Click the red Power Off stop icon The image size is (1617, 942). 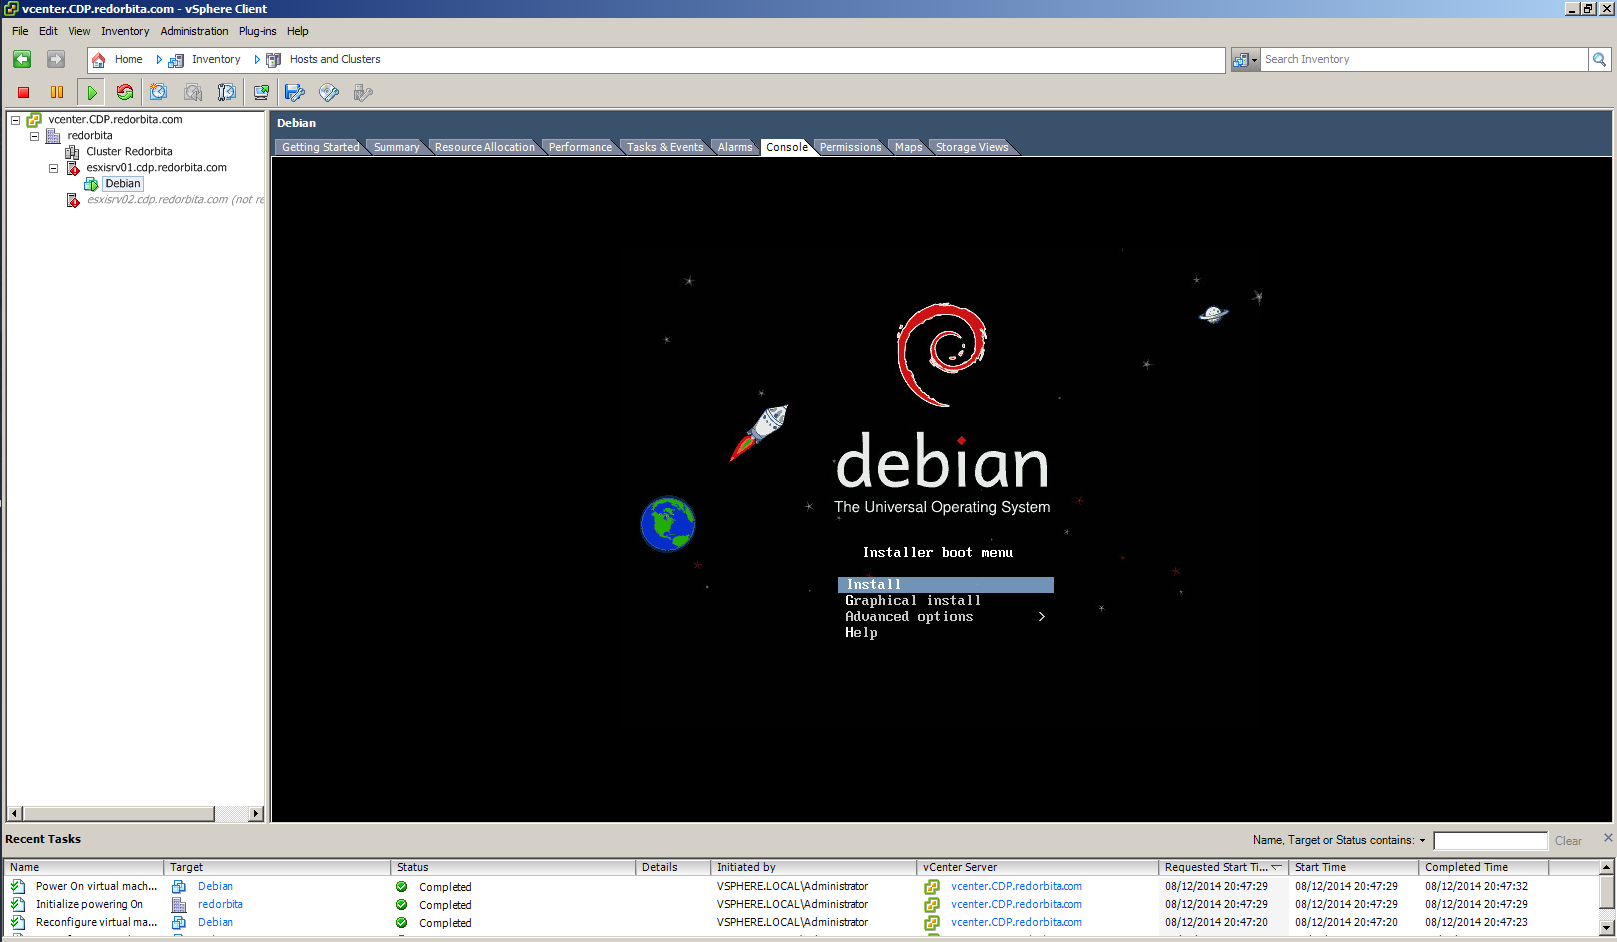click(x=23, y=93)
